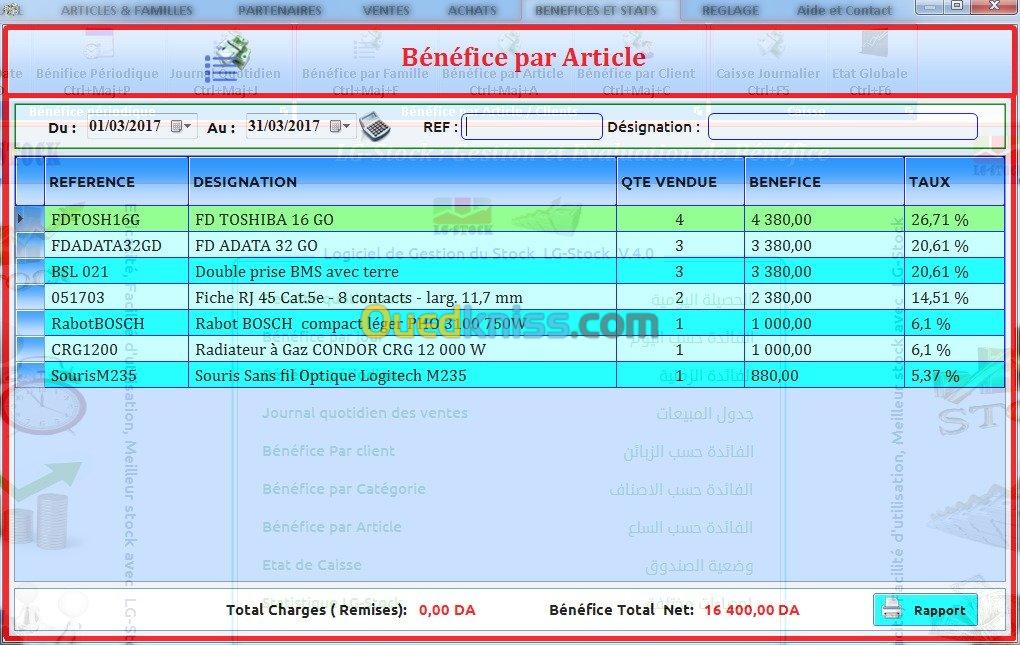Select the BENEFICES ET STATS tab

pos(596,10)
